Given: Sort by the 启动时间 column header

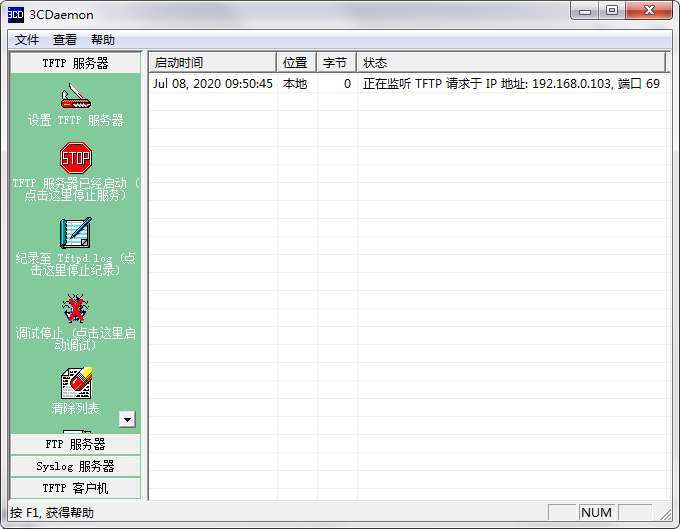Looking at the screenshot, I should (212, 63).
